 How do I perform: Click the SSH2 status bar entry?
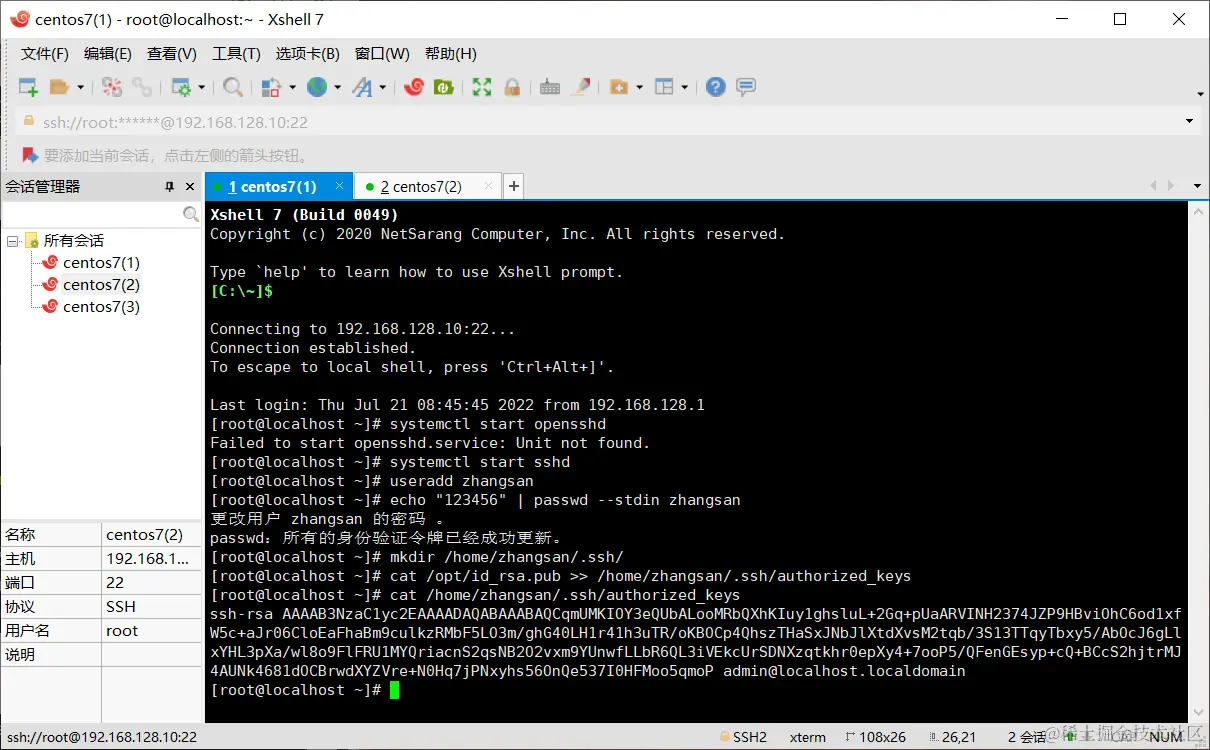point(743,737)
